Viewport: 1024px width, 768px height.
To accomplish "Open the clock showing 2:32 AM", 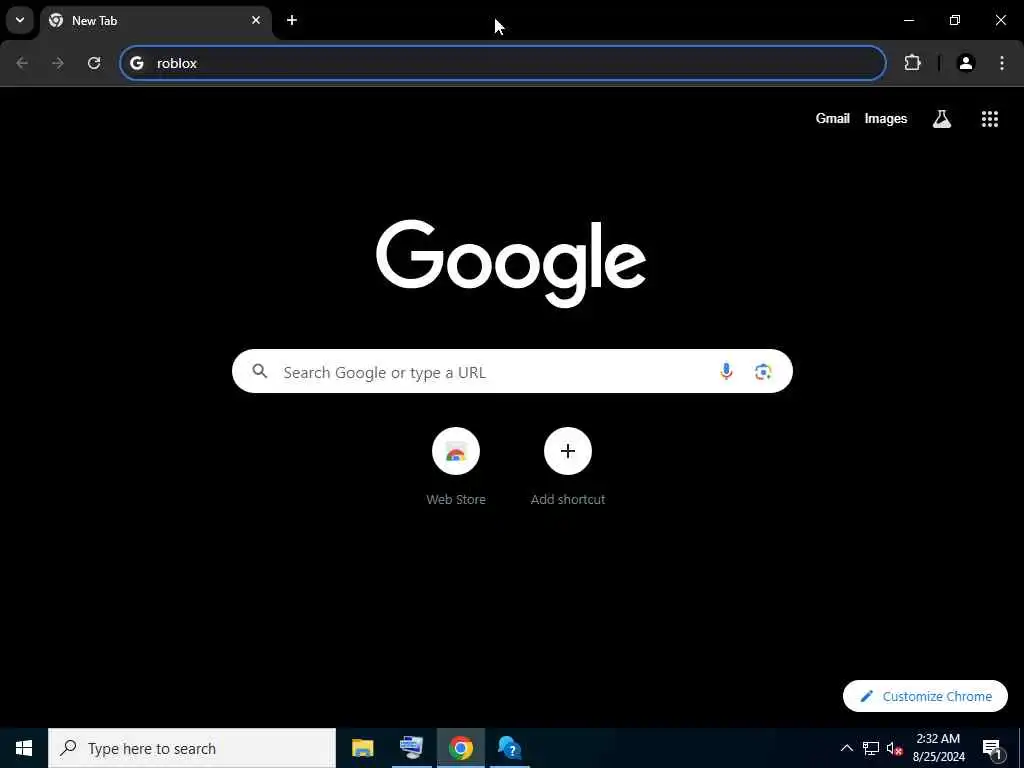I will point(938,748).
